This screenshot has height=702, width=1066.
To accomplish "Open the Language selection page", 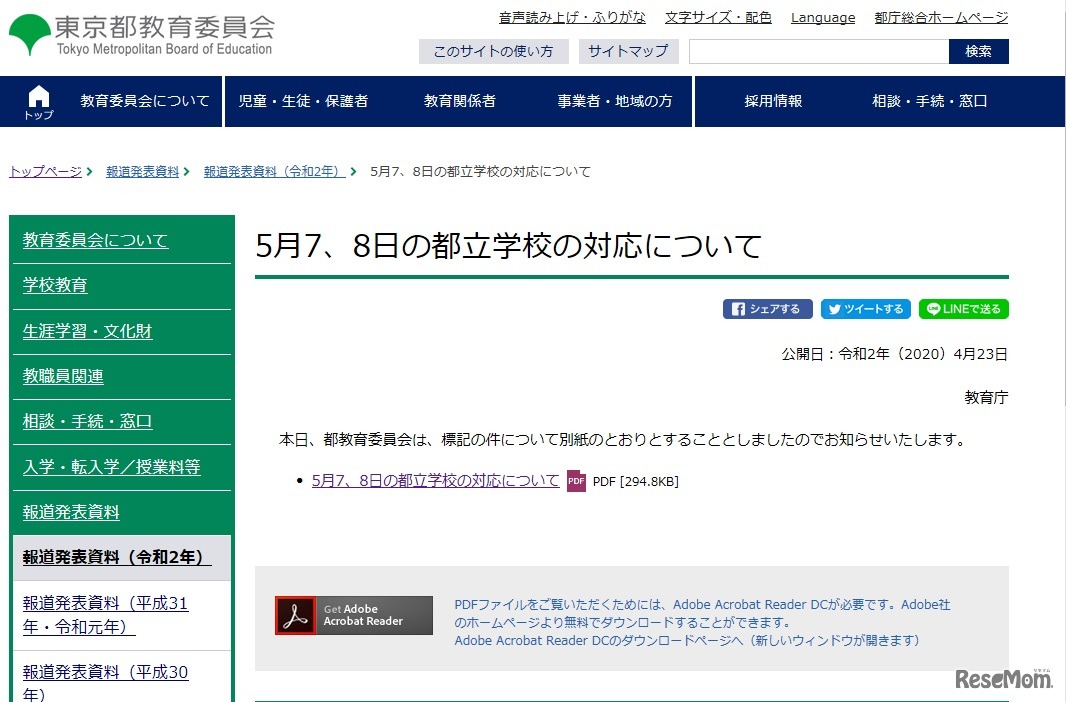I will click(x=822, y=17).
